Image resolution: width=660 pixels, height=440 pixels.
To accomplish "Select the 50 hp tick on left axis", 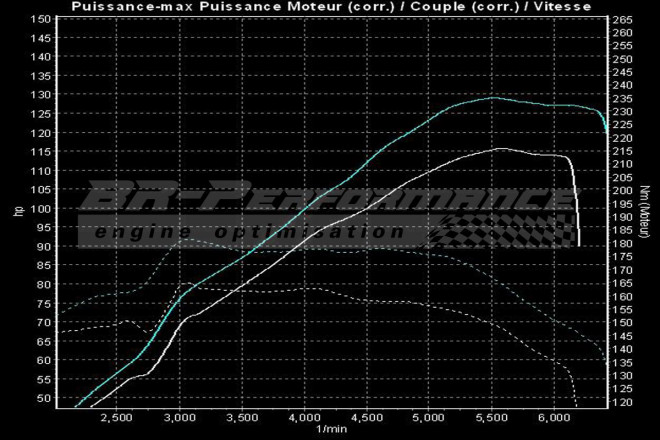I will tap(42, 398).
